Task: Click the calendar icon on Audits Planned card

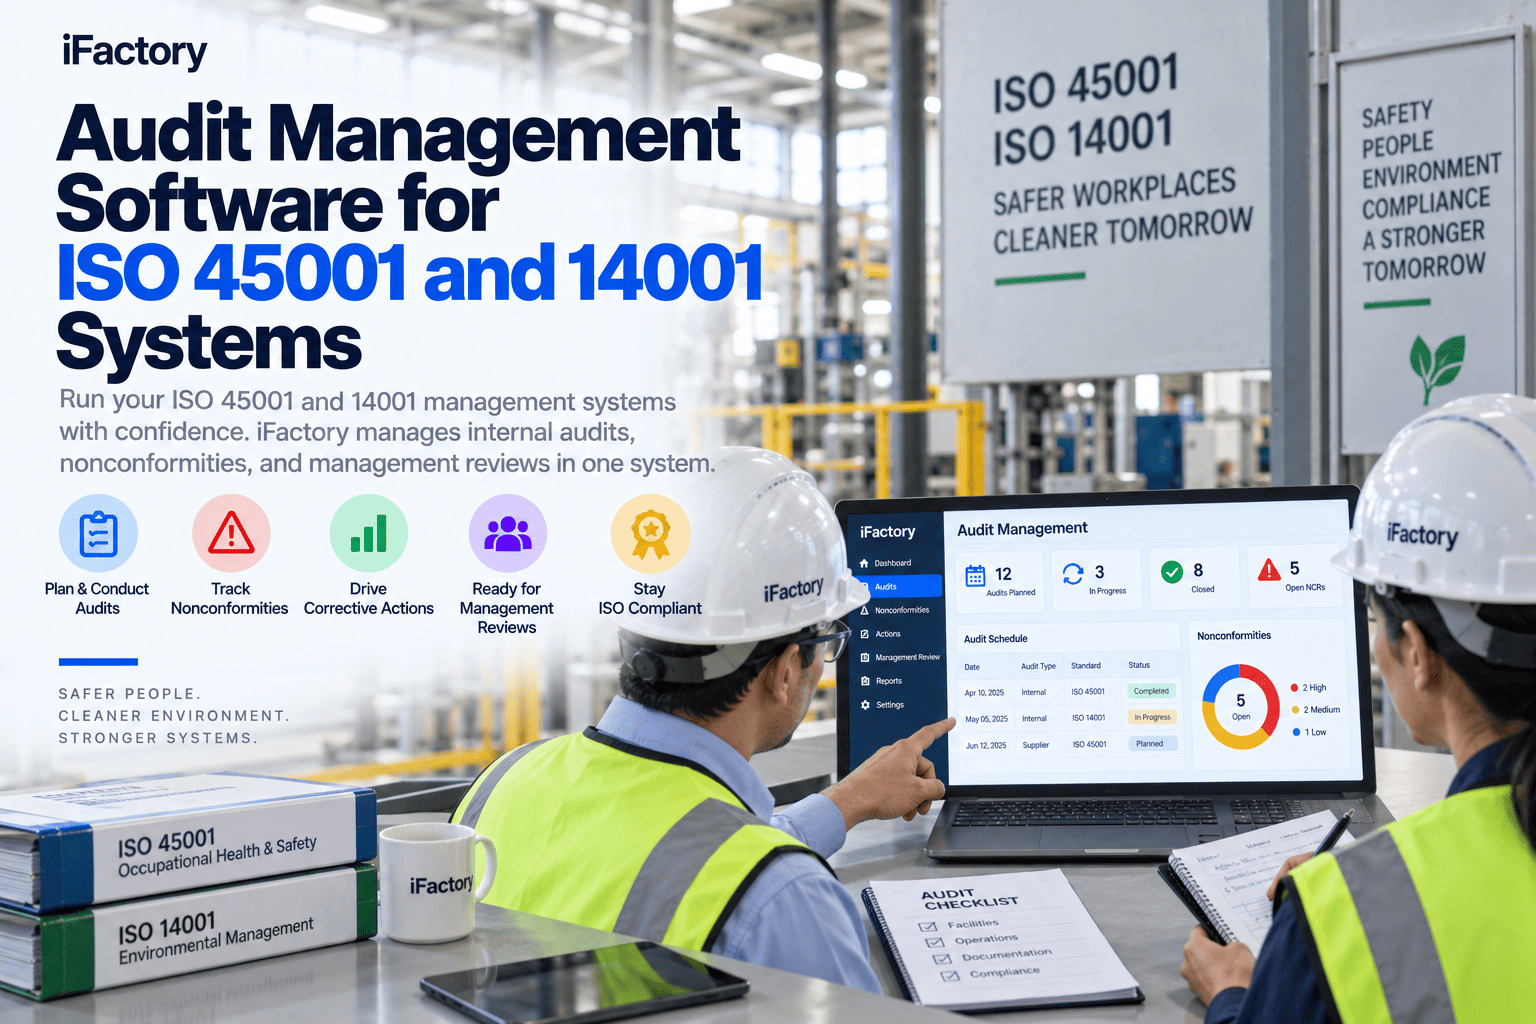Action: click(975, 576)
